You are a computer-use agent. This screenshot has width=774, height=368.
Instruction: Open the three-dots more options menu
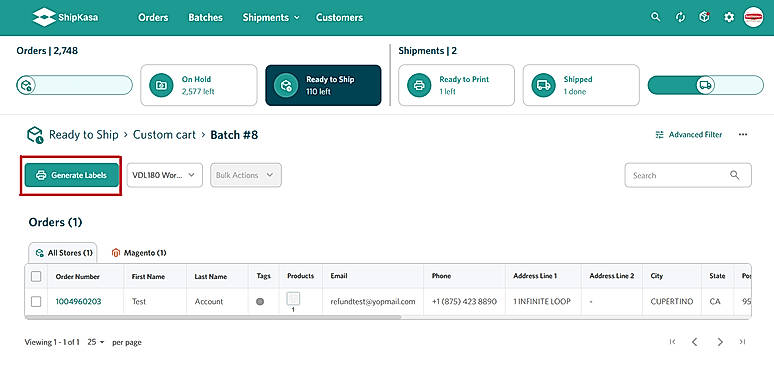(x=743, y=135)
